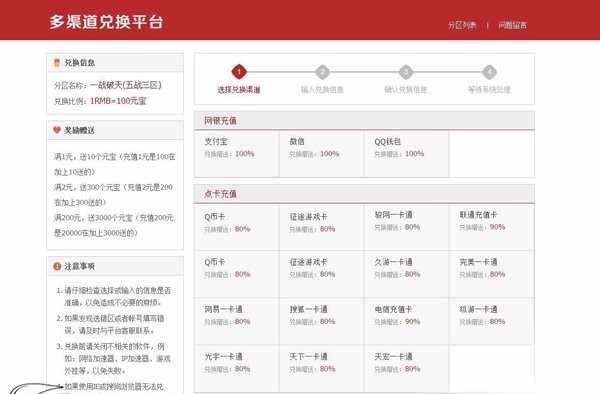Choose 电信充值卡 card option
Image resolution: width=600 pixels, height=394 pixels.
(407, 321)
